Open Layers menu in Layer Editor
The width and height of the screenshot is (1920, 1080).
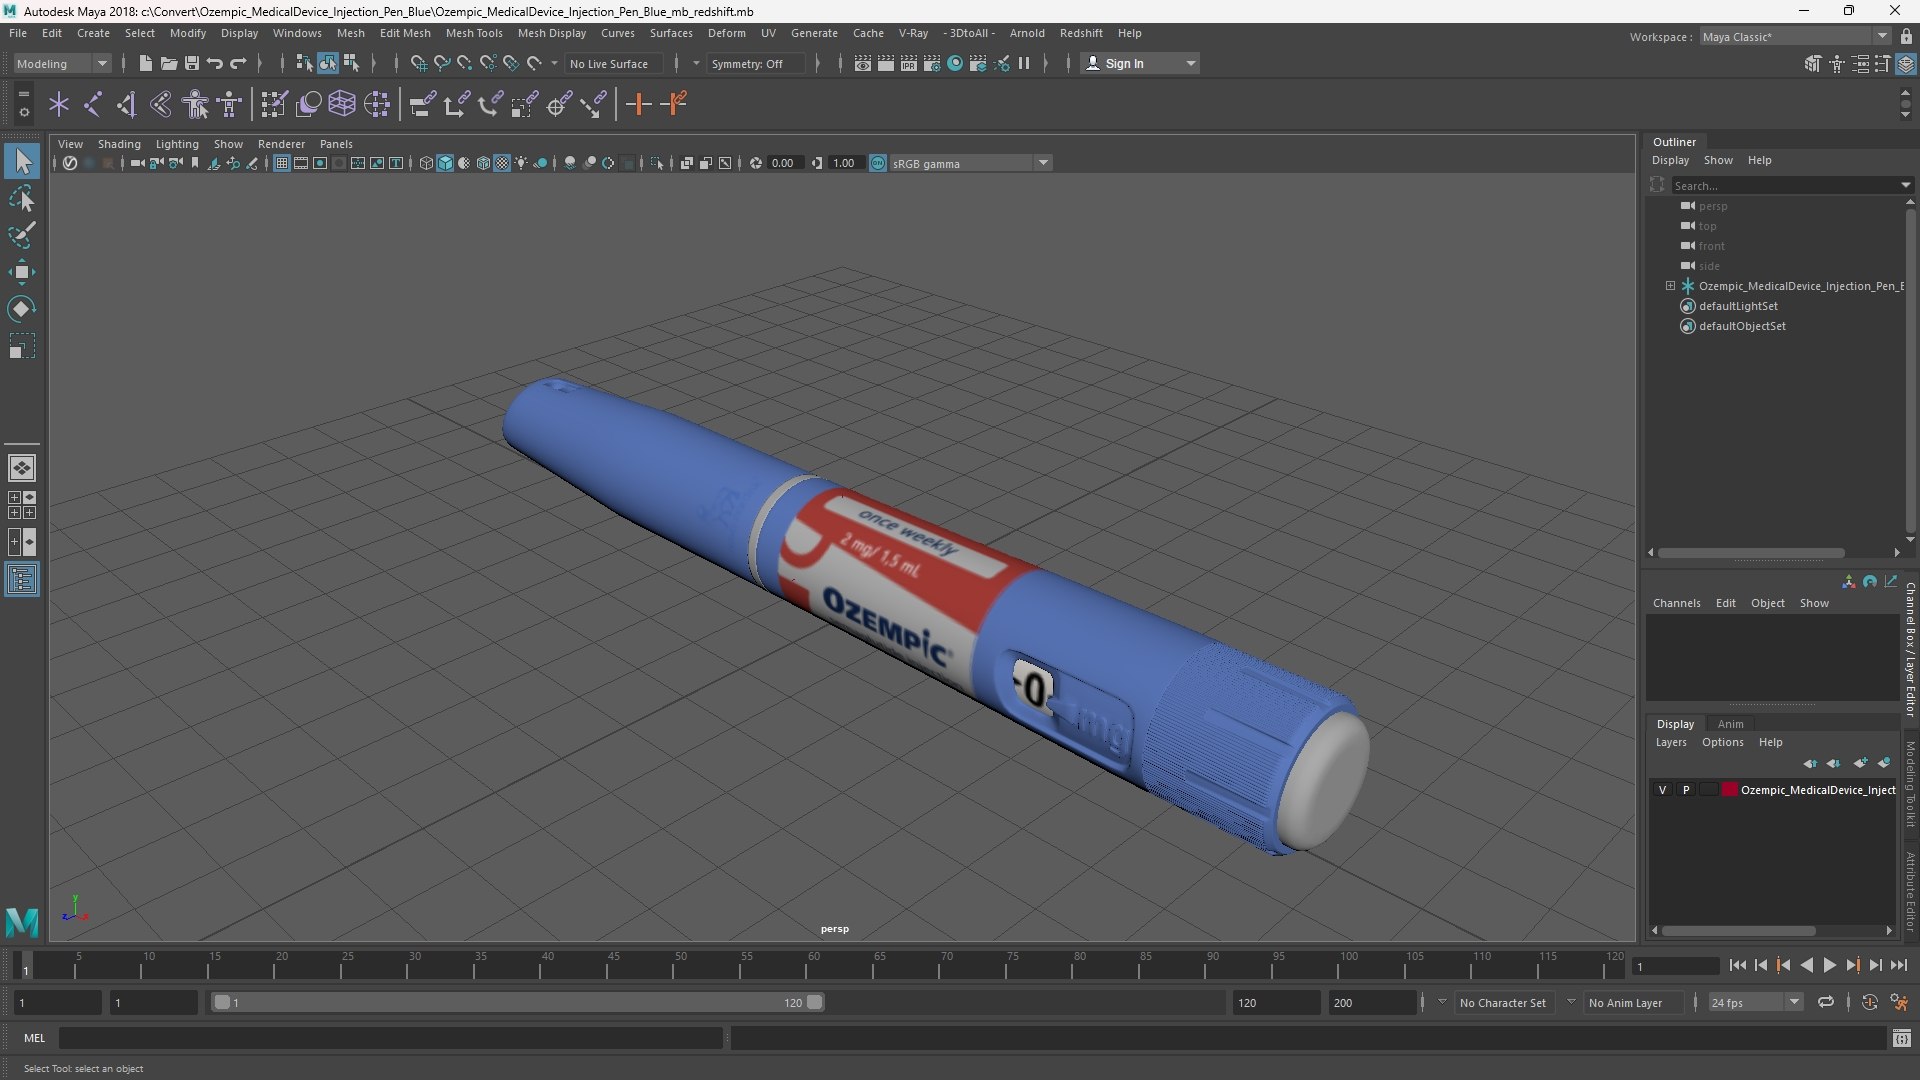click(1670, 742)
